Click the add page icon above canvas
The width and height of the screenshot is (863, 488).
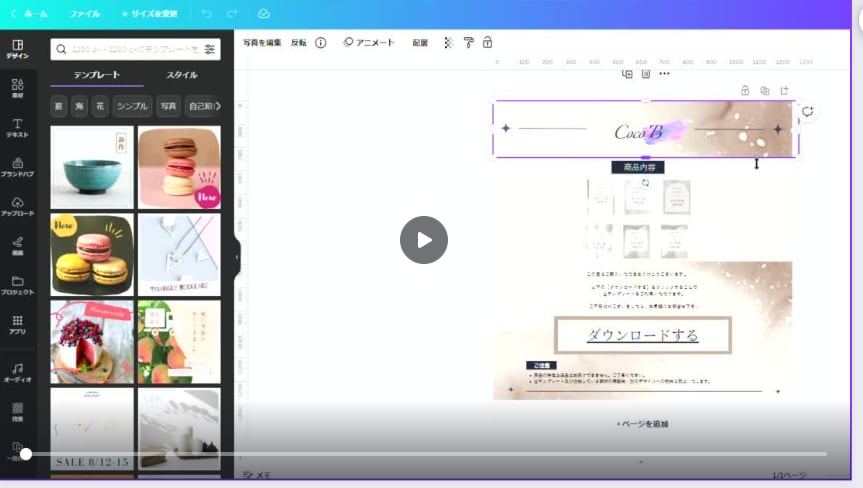[x=784, y=90]
